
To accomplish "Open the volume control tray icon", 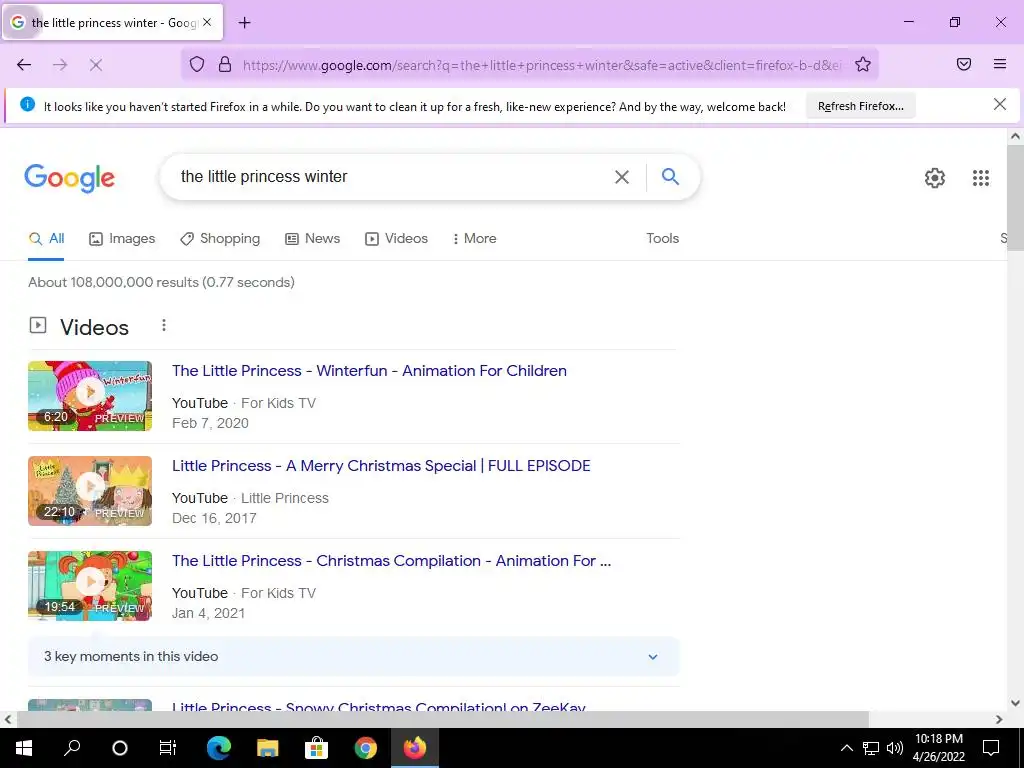I will pyautogui.click(x=895, y=748).
